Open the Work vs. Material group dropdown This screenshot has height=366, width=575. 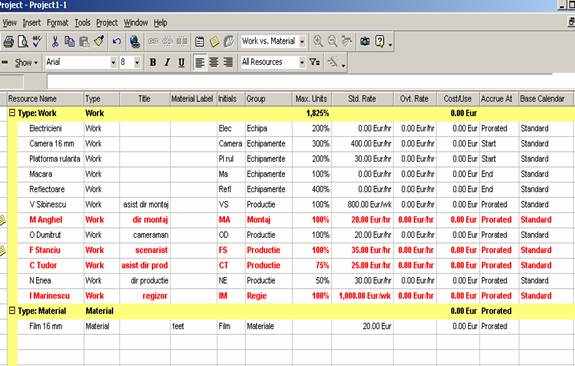point(302,41)
